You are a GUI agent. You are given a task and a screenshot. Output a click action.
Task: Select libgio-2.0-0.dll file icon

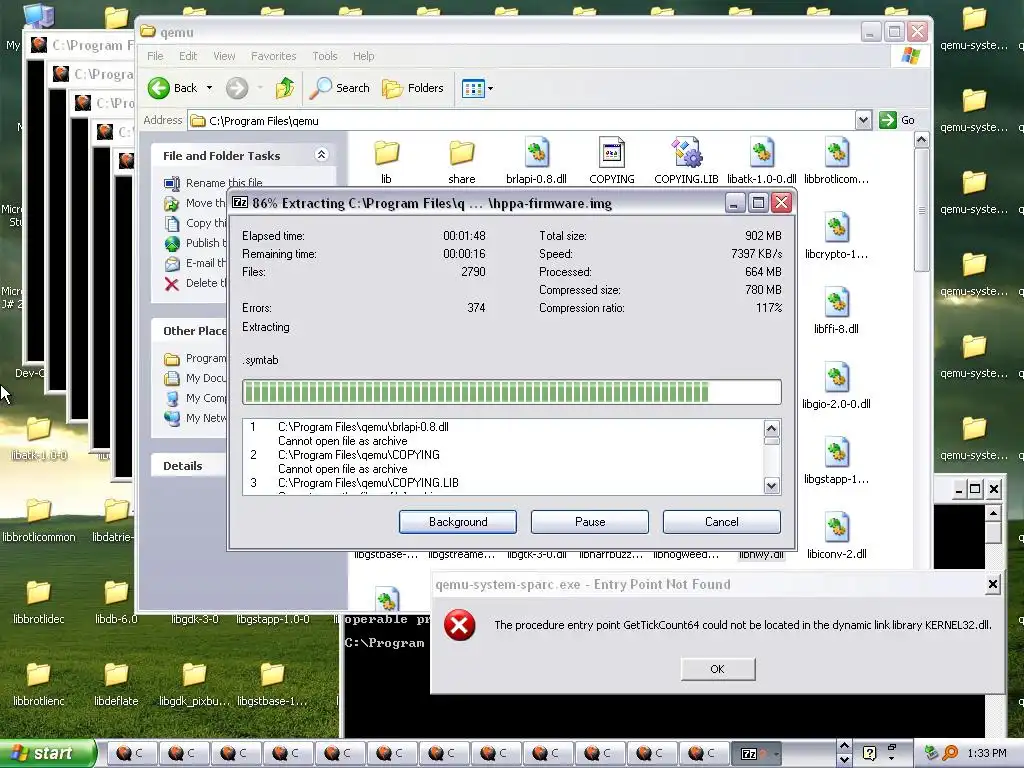coord(837,378)
